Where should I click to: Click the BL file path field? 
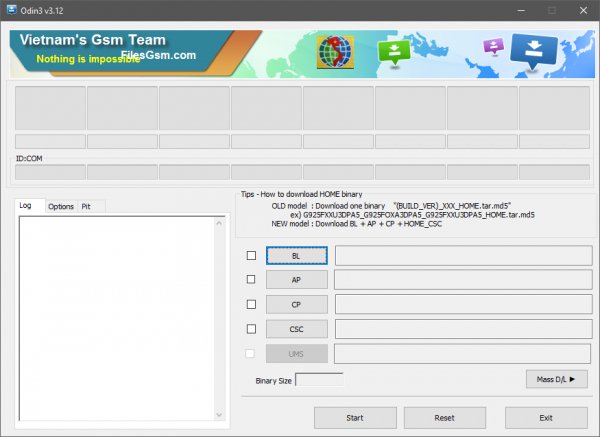464,256
